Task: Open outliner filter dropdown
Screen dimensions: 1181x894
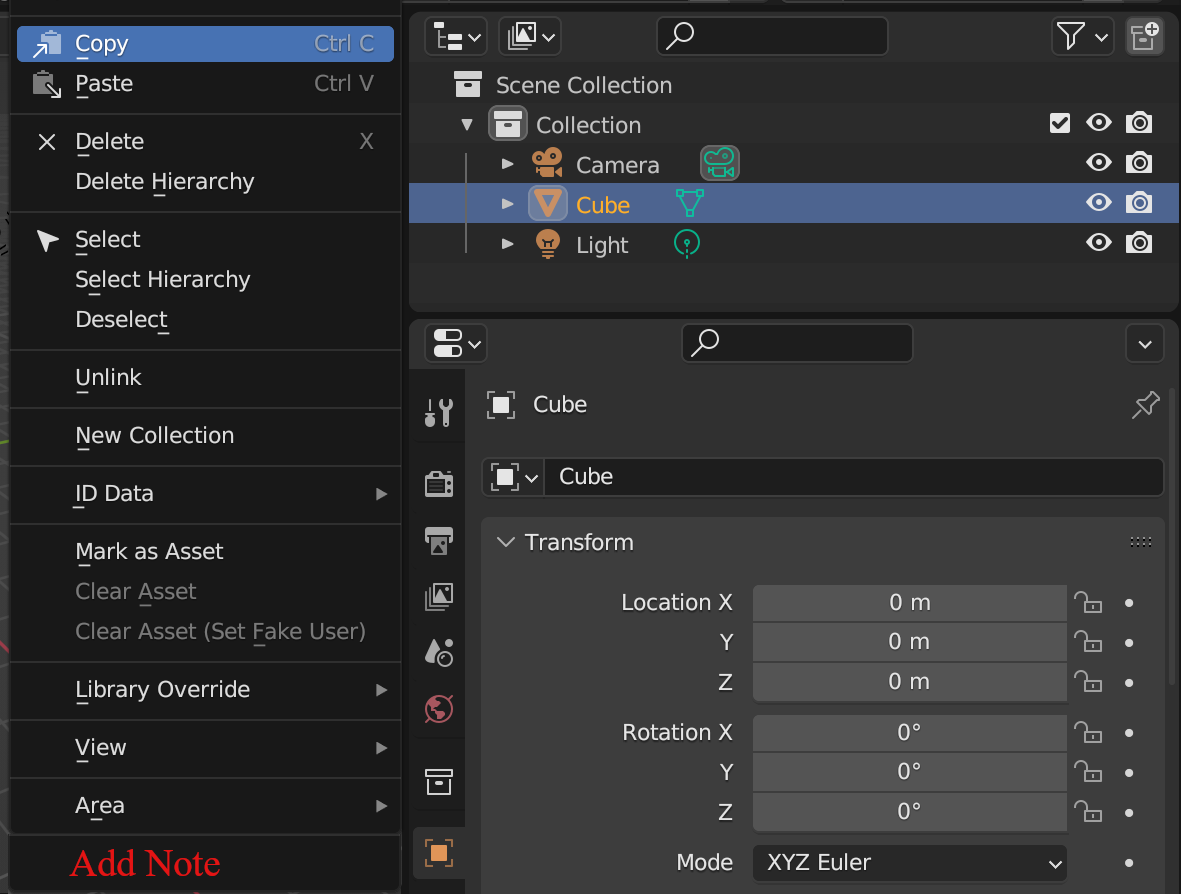Action: [x=1082, y=36]
